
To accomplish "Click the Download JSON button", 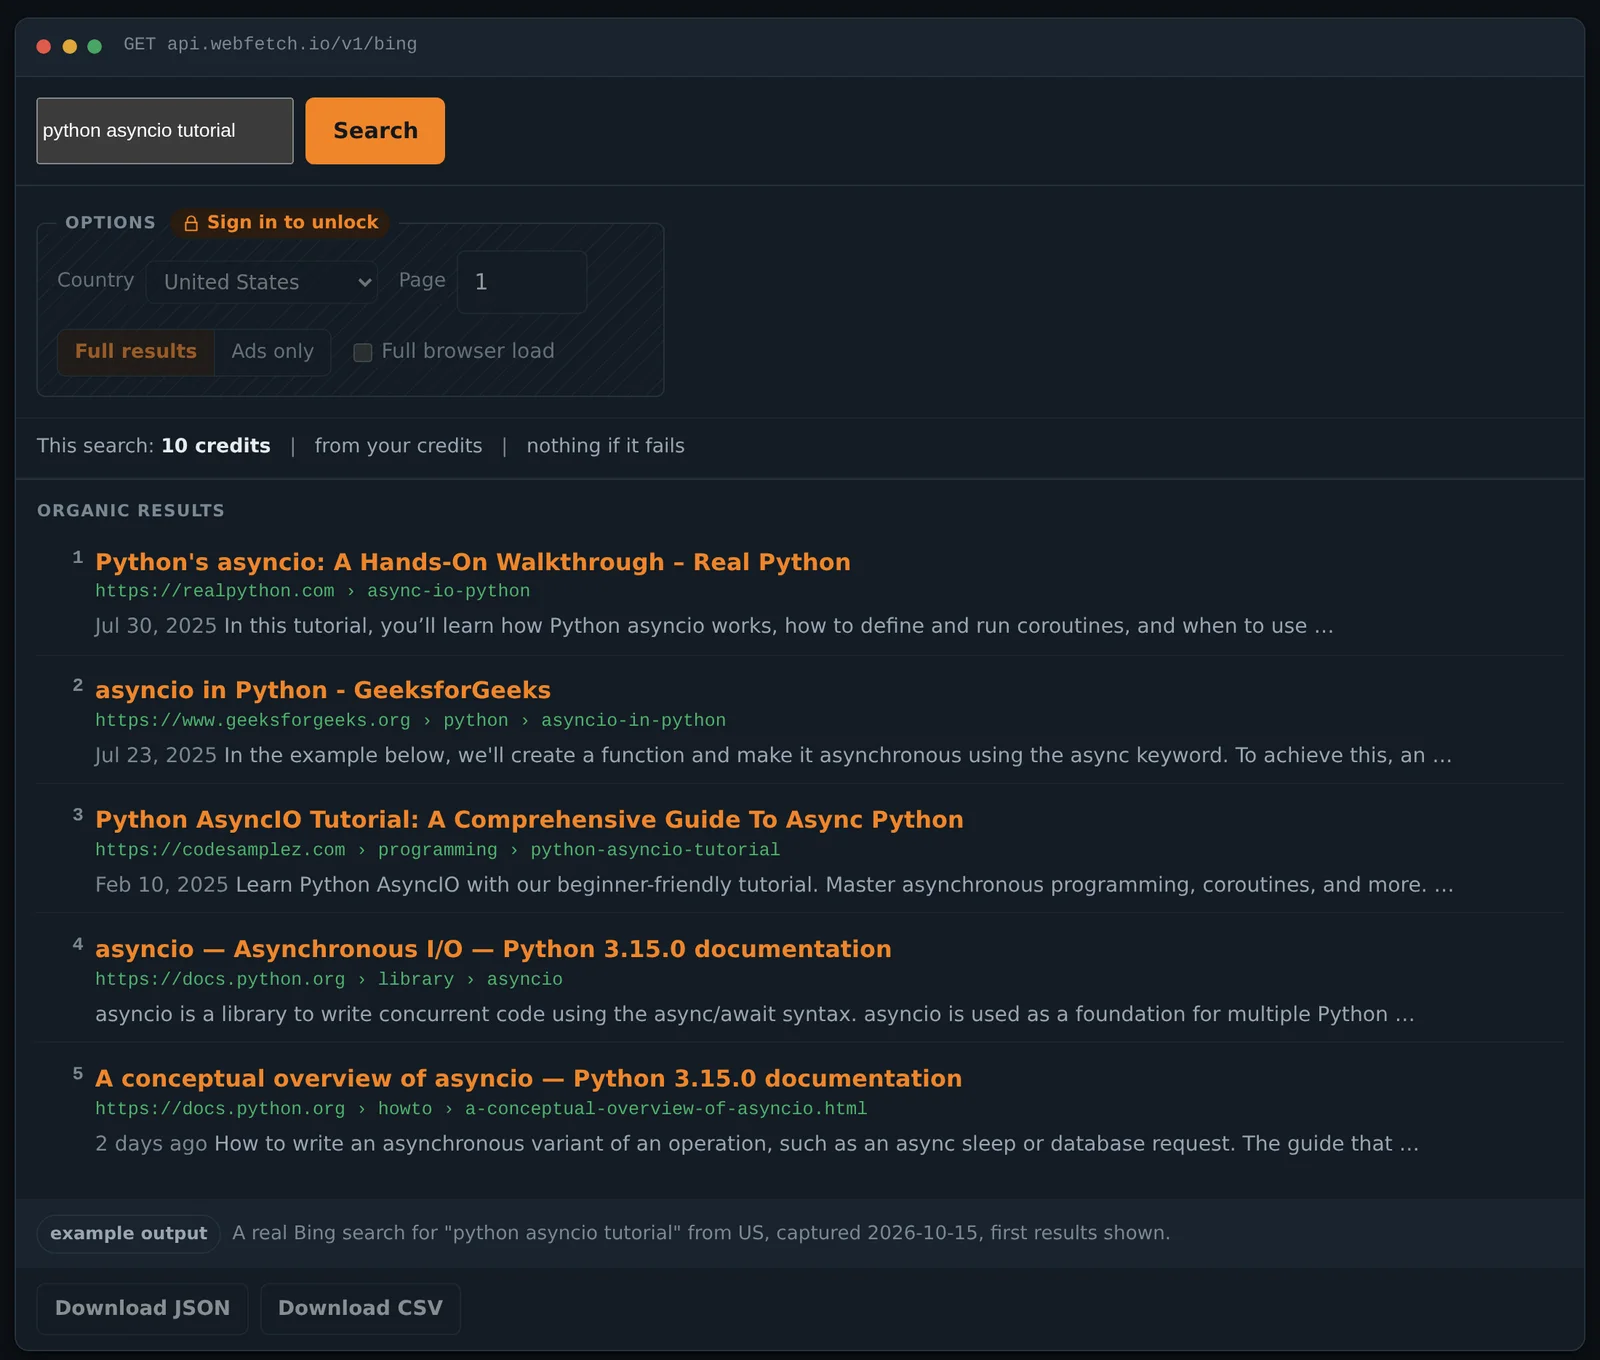I will 142,1309.
